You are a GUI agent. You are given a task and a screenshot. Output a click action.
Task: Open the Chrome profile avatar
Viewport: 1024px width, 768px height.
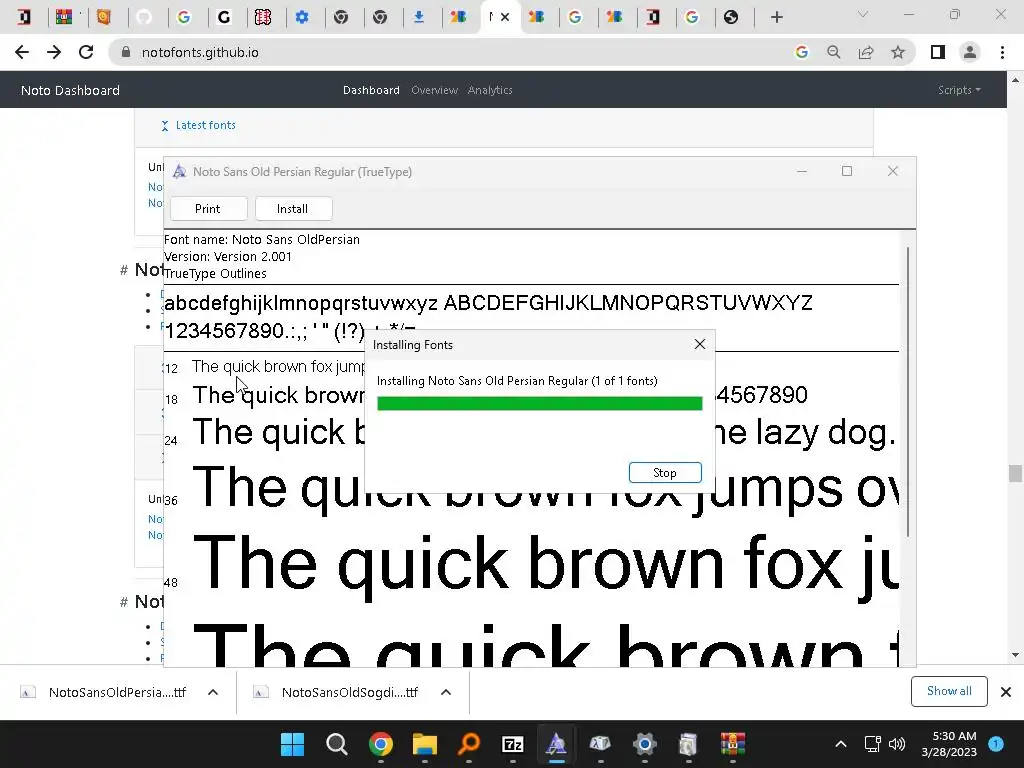coord(970,52)
